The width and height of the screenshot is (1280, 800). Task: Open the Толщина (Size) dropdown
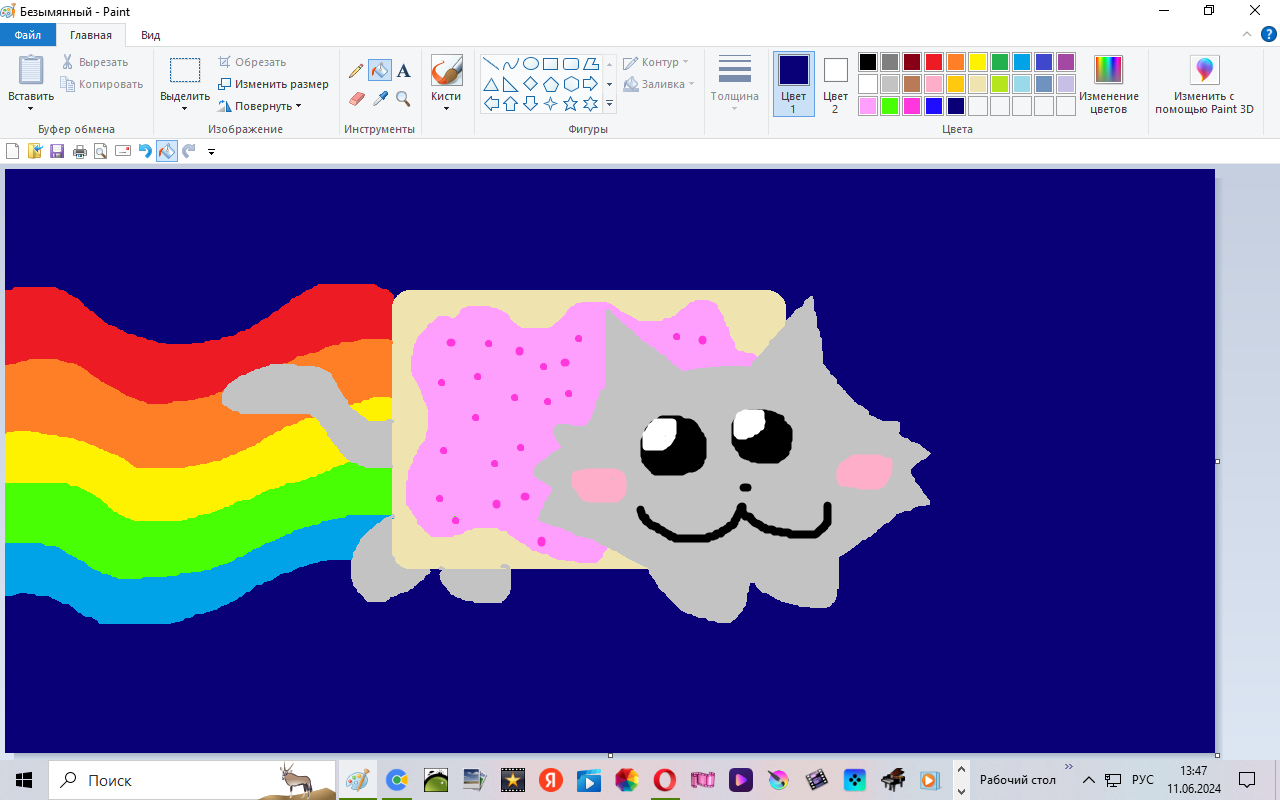735,84
